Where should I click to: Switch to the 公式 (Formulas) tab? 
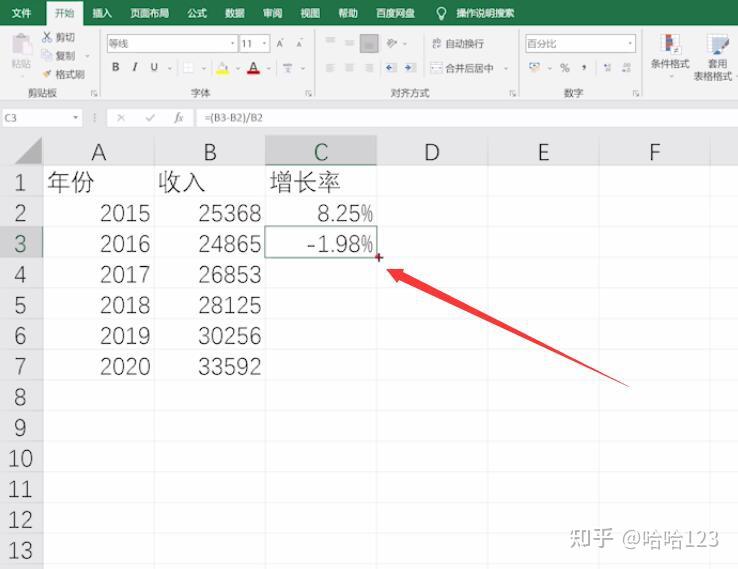pyautogui.click(x=197, y=13)
